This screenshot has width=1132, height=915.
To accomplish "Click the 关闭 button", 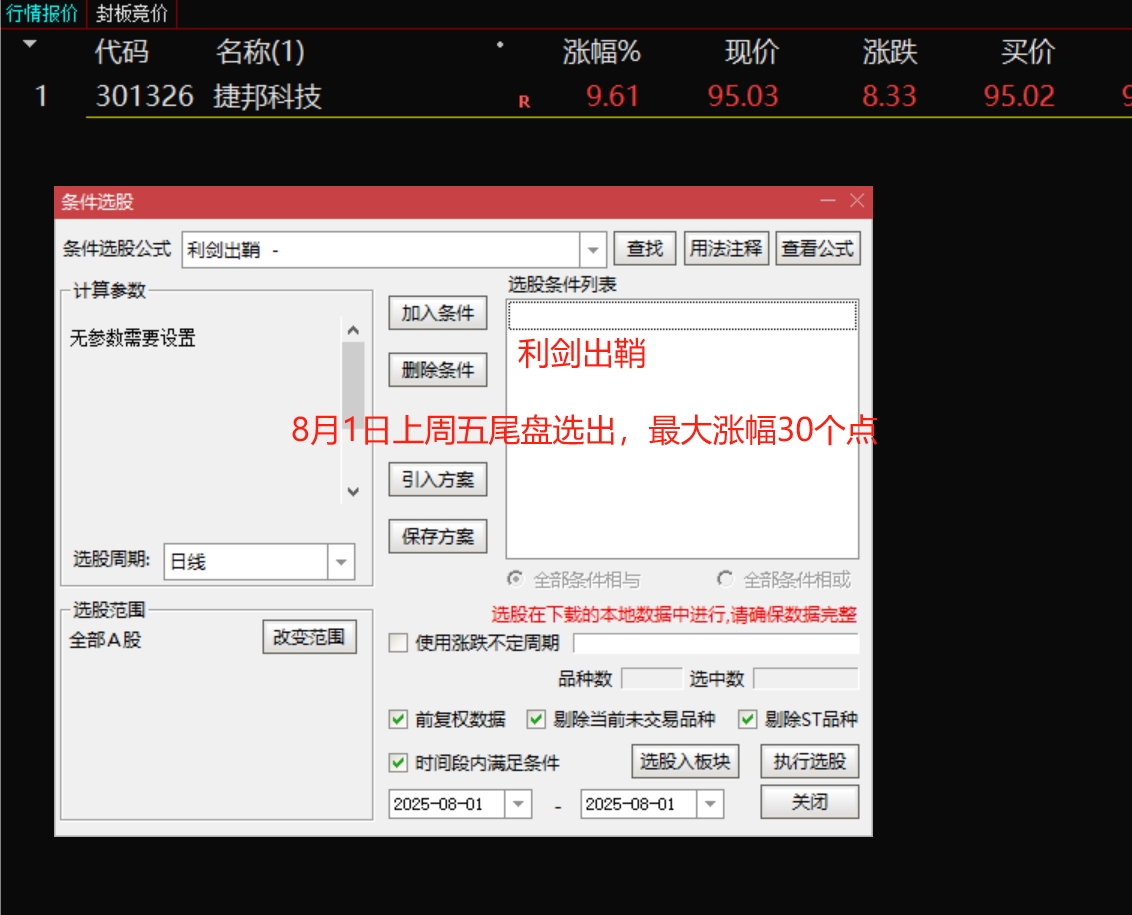I will (809, 802).
